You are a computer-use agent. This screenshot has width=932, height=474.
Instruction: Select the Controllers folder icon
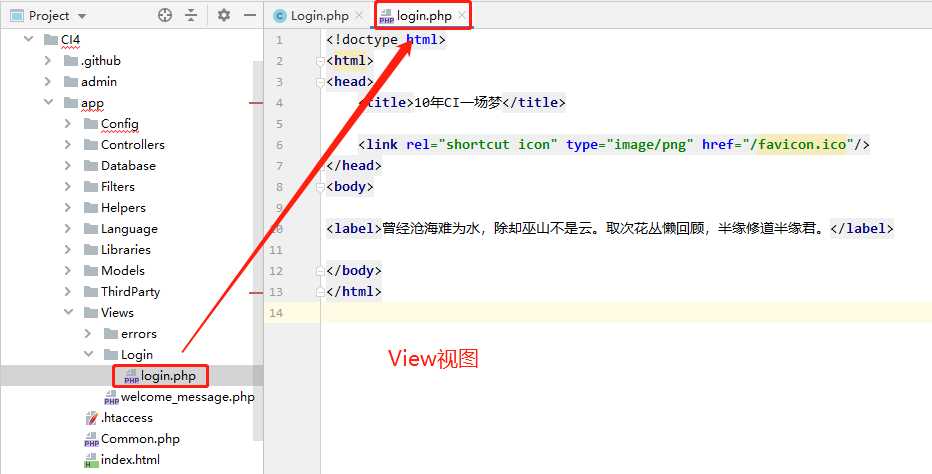(91, 145)
